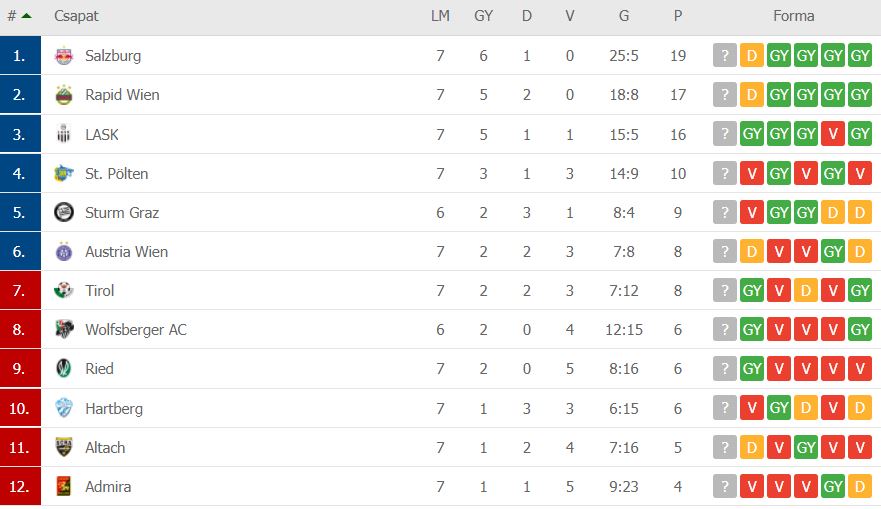This screenshot has height=509, width=881.
Task: Click the Altach club crest icon
Action: click(x=64, y=447)
